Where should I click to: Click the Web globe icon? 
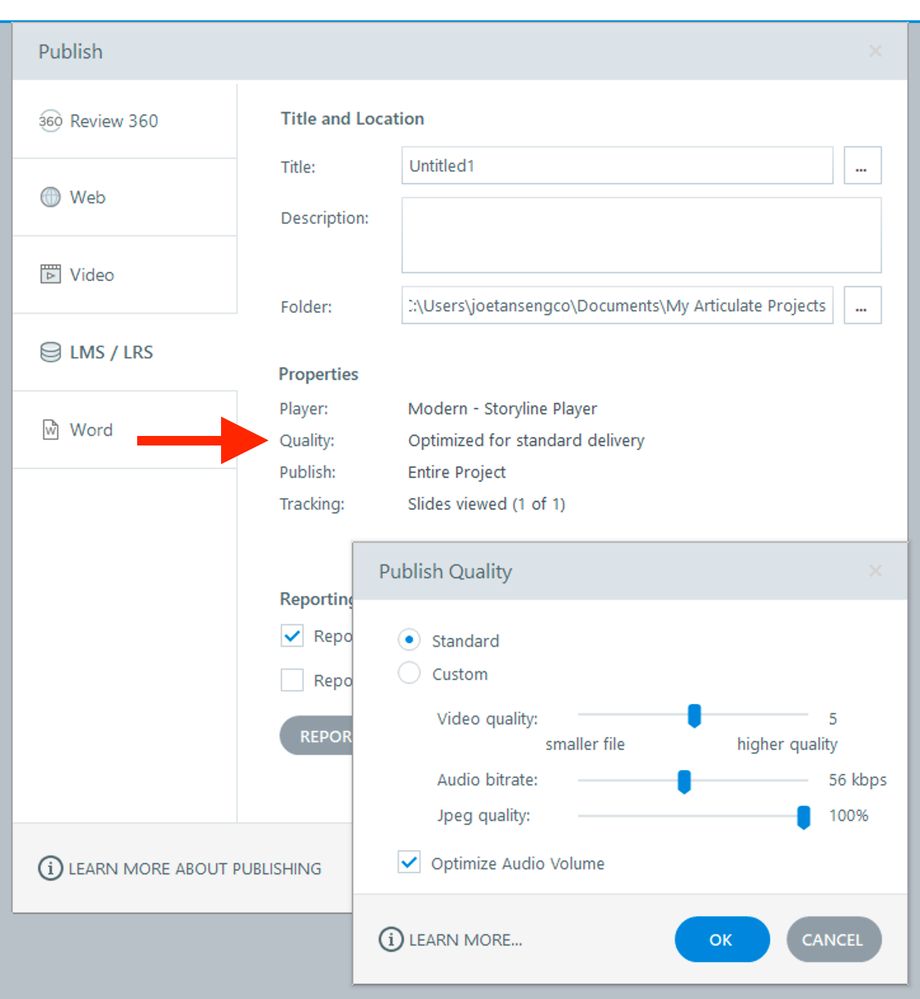click(x=50, y=197)
